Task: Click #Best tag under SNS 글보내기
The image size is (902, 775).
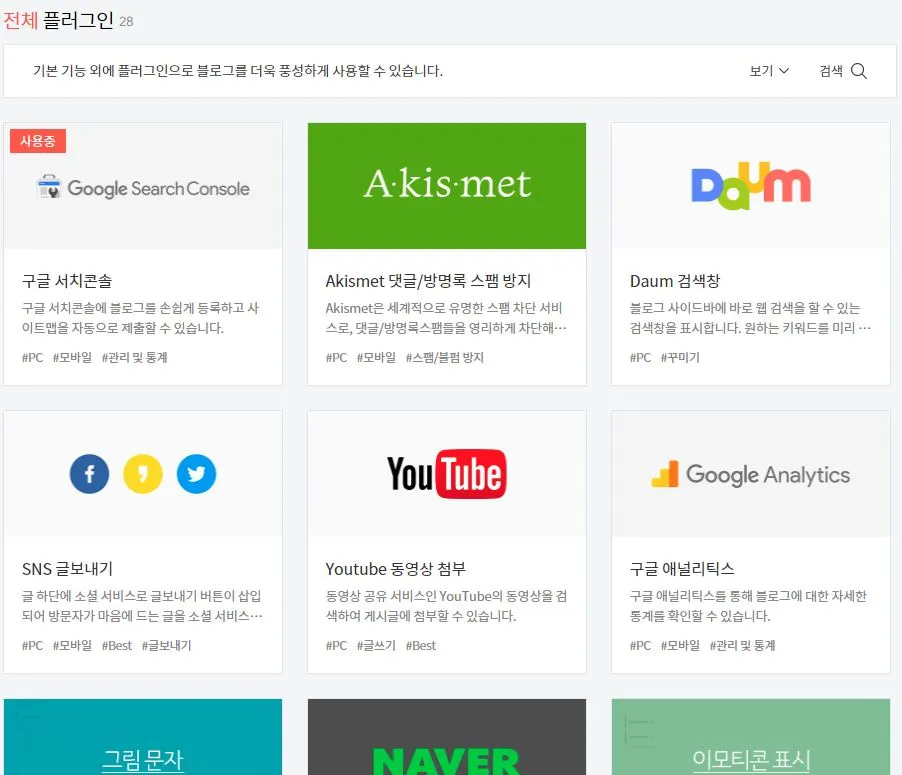Action: tap(117, 646)
